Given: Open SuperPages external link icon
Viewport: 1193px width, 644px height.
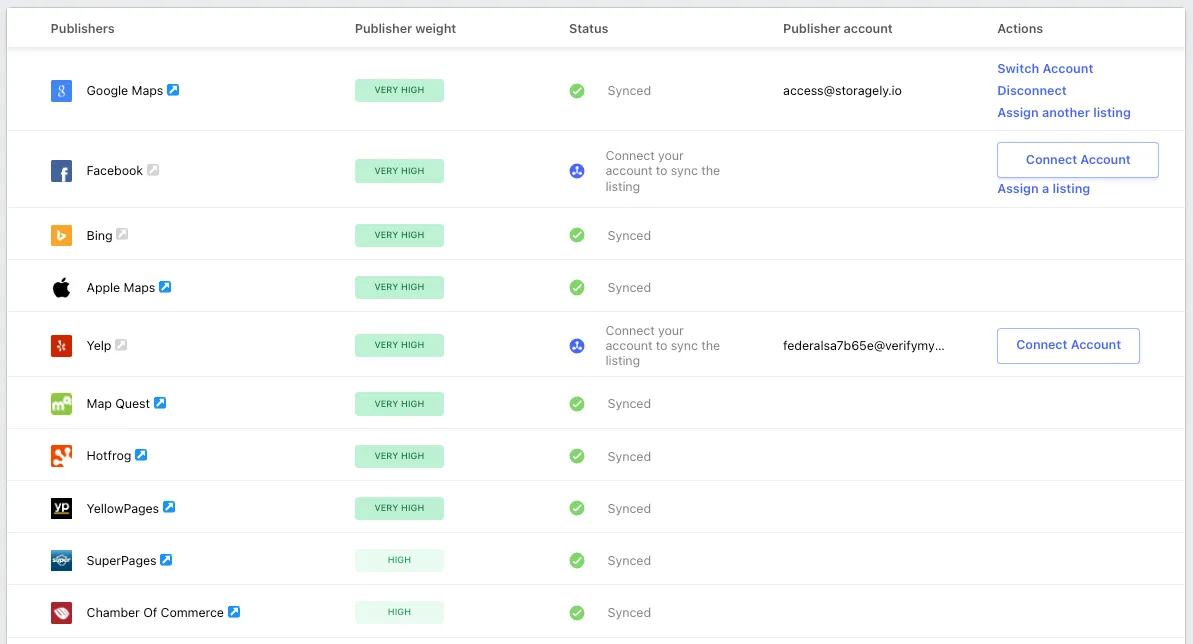Looking at the screenshot, I should (x=166, y=560).
